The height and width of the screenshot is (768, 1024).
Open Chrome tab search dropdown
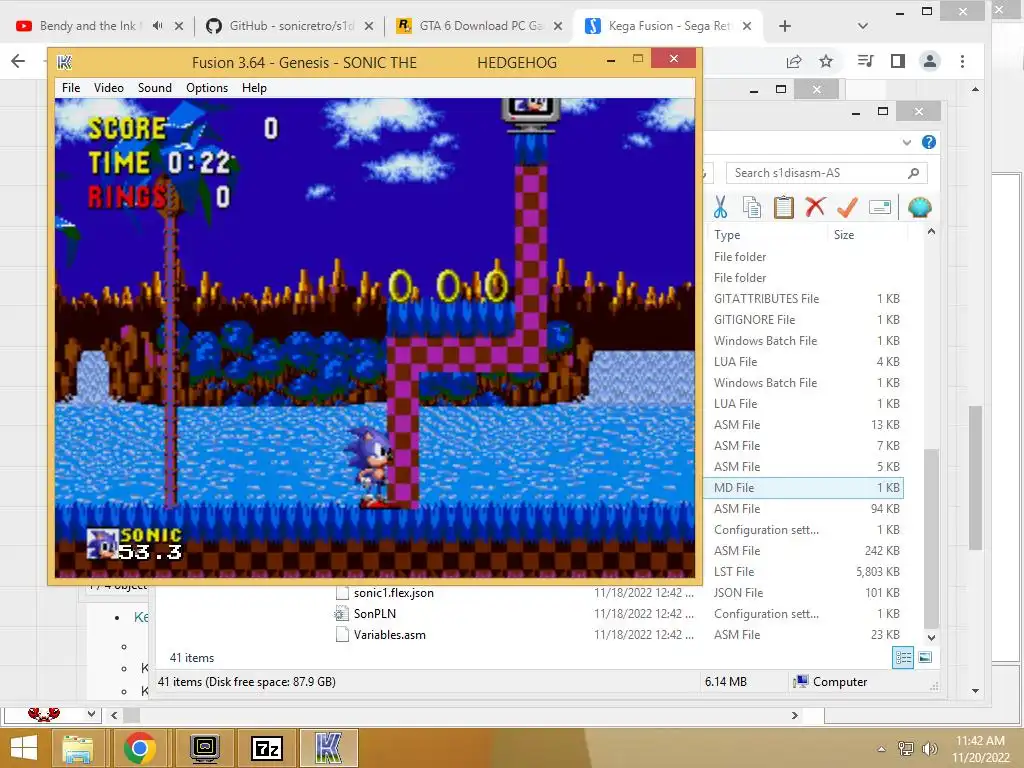coord(863,26)
